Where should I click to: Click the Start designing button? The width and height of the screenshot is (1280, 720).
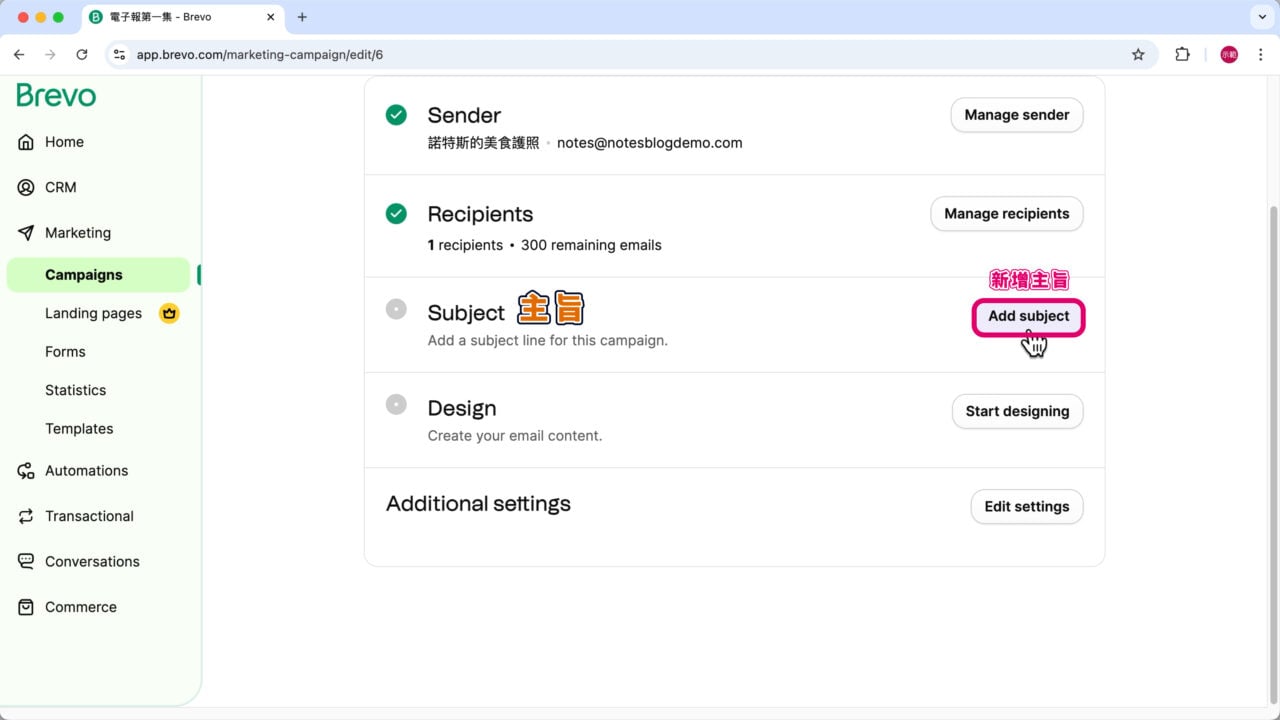tap(1017, 411)
